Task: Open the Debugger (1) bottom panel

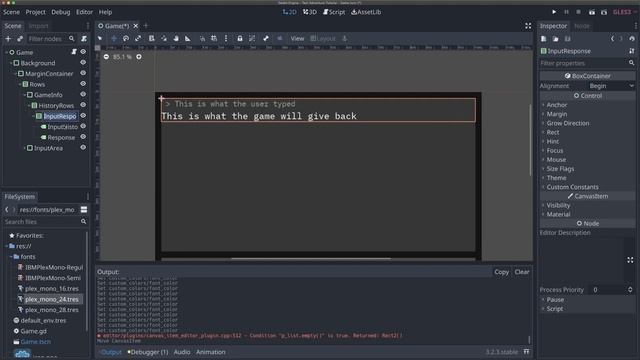Action: (x=148, y=352)
